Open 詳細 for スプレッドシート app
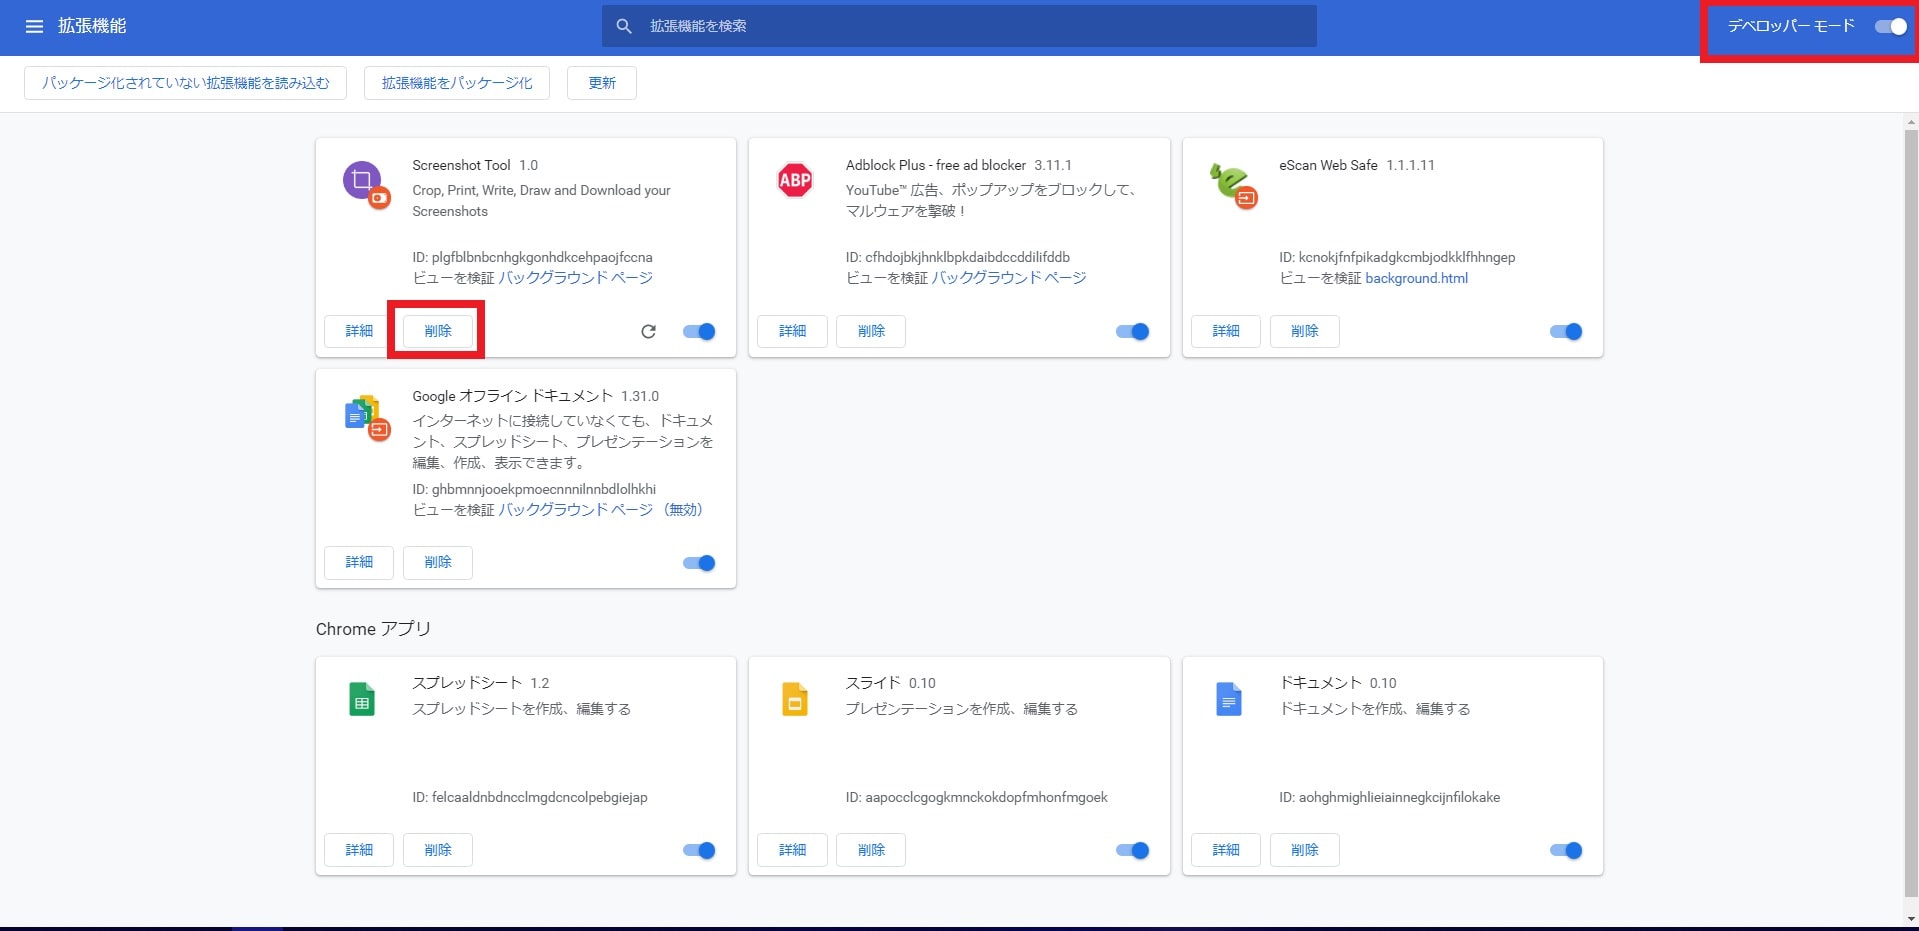Screen dimensions: 1919x931 click(x=359, y=850)
